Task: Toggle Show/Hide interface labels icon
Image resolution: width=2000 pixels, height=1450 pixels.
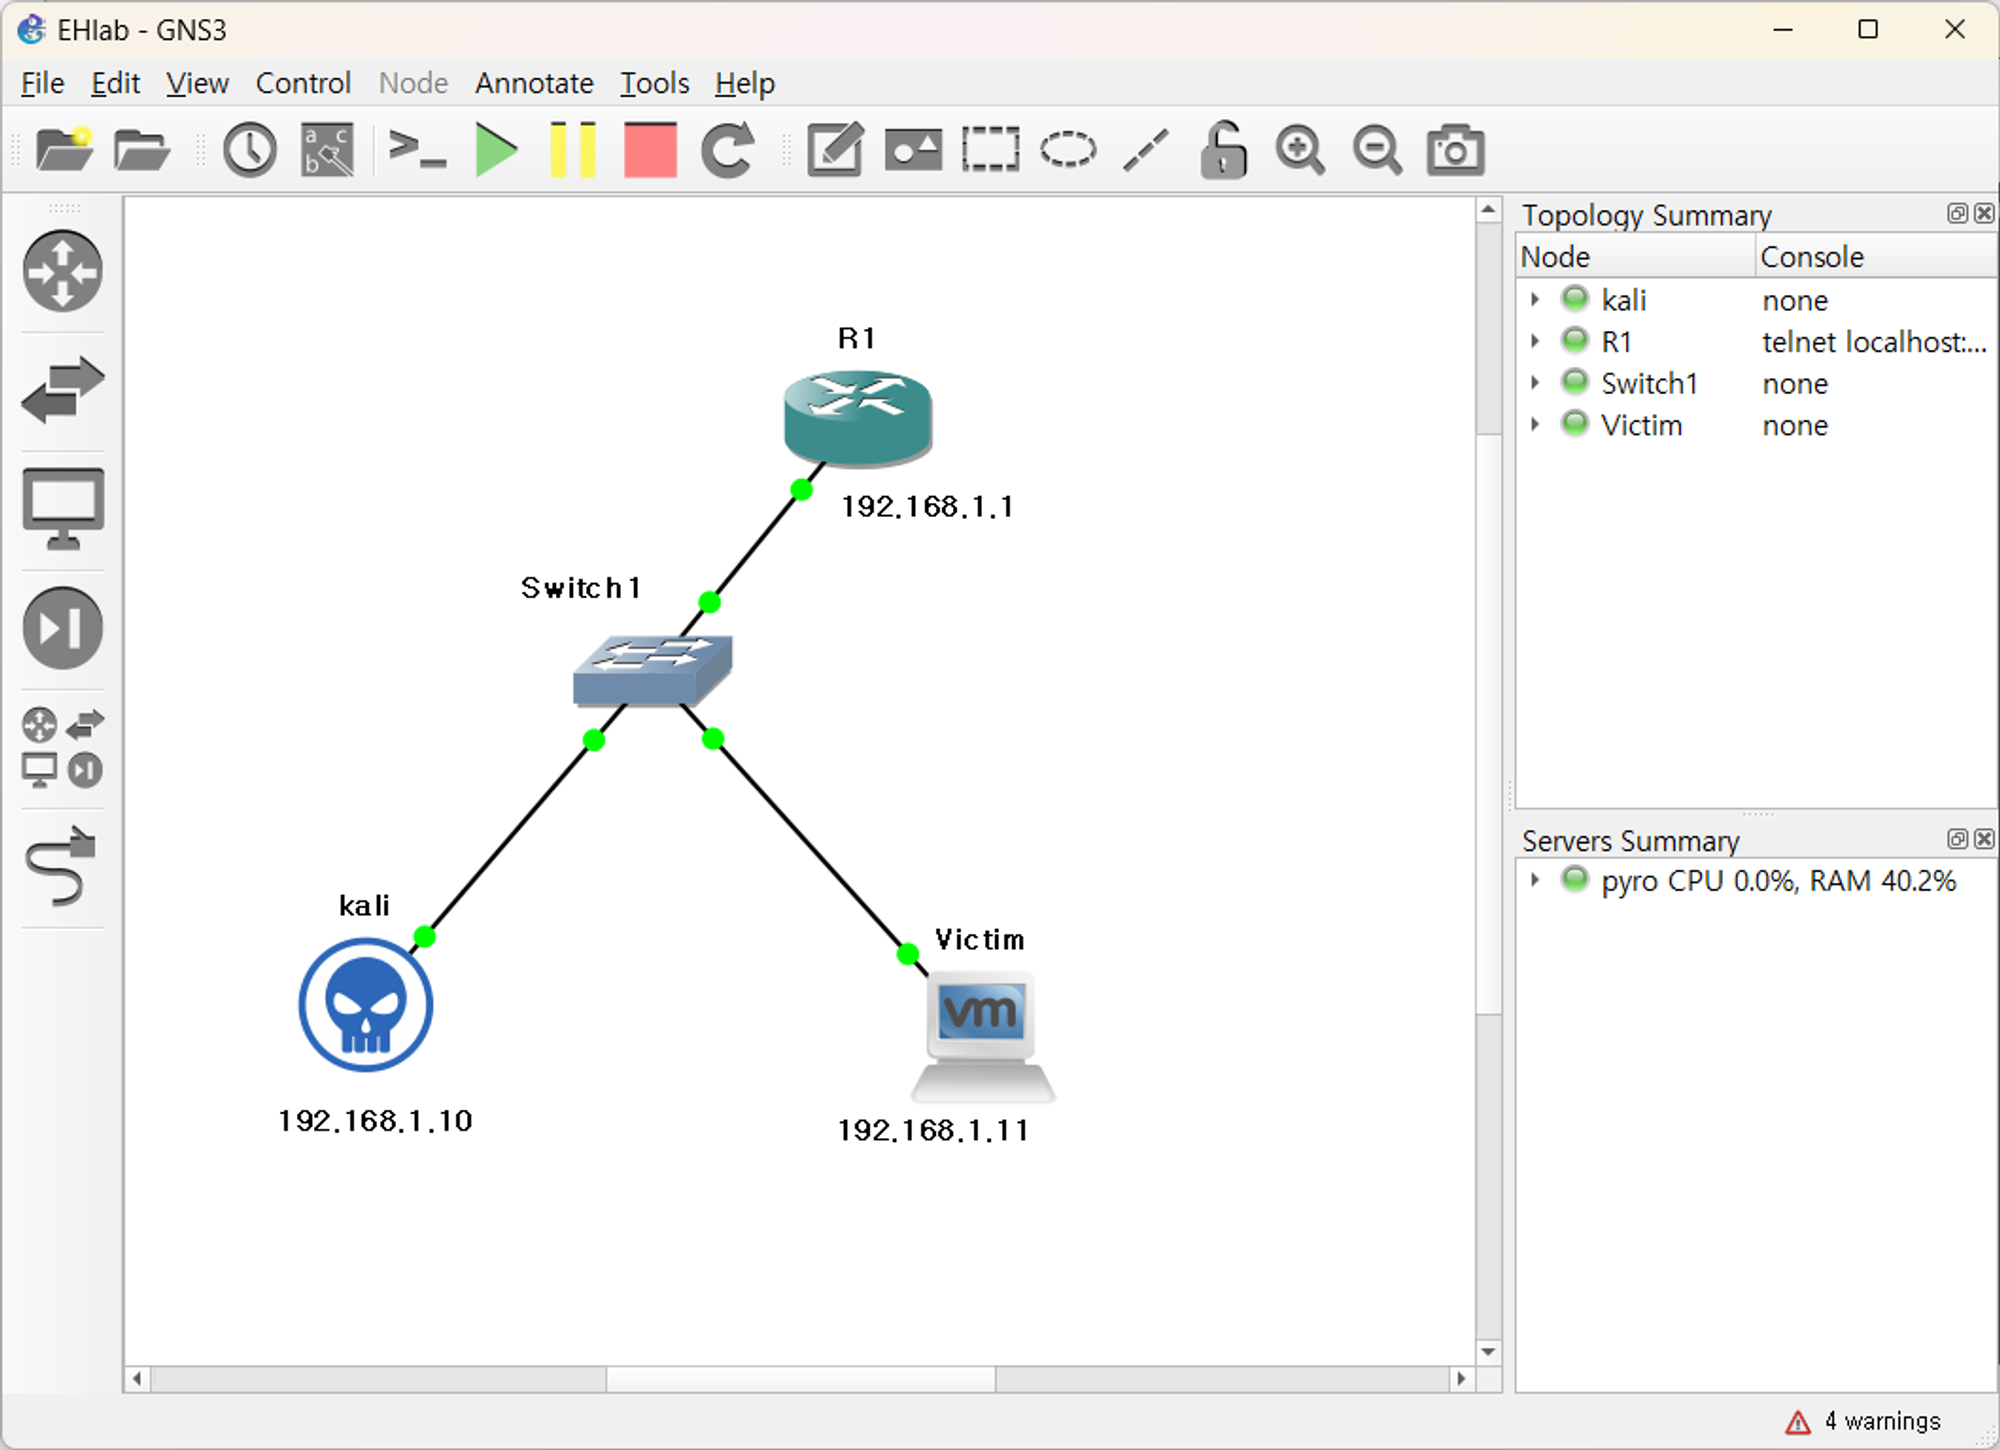Action: point(328,151)
